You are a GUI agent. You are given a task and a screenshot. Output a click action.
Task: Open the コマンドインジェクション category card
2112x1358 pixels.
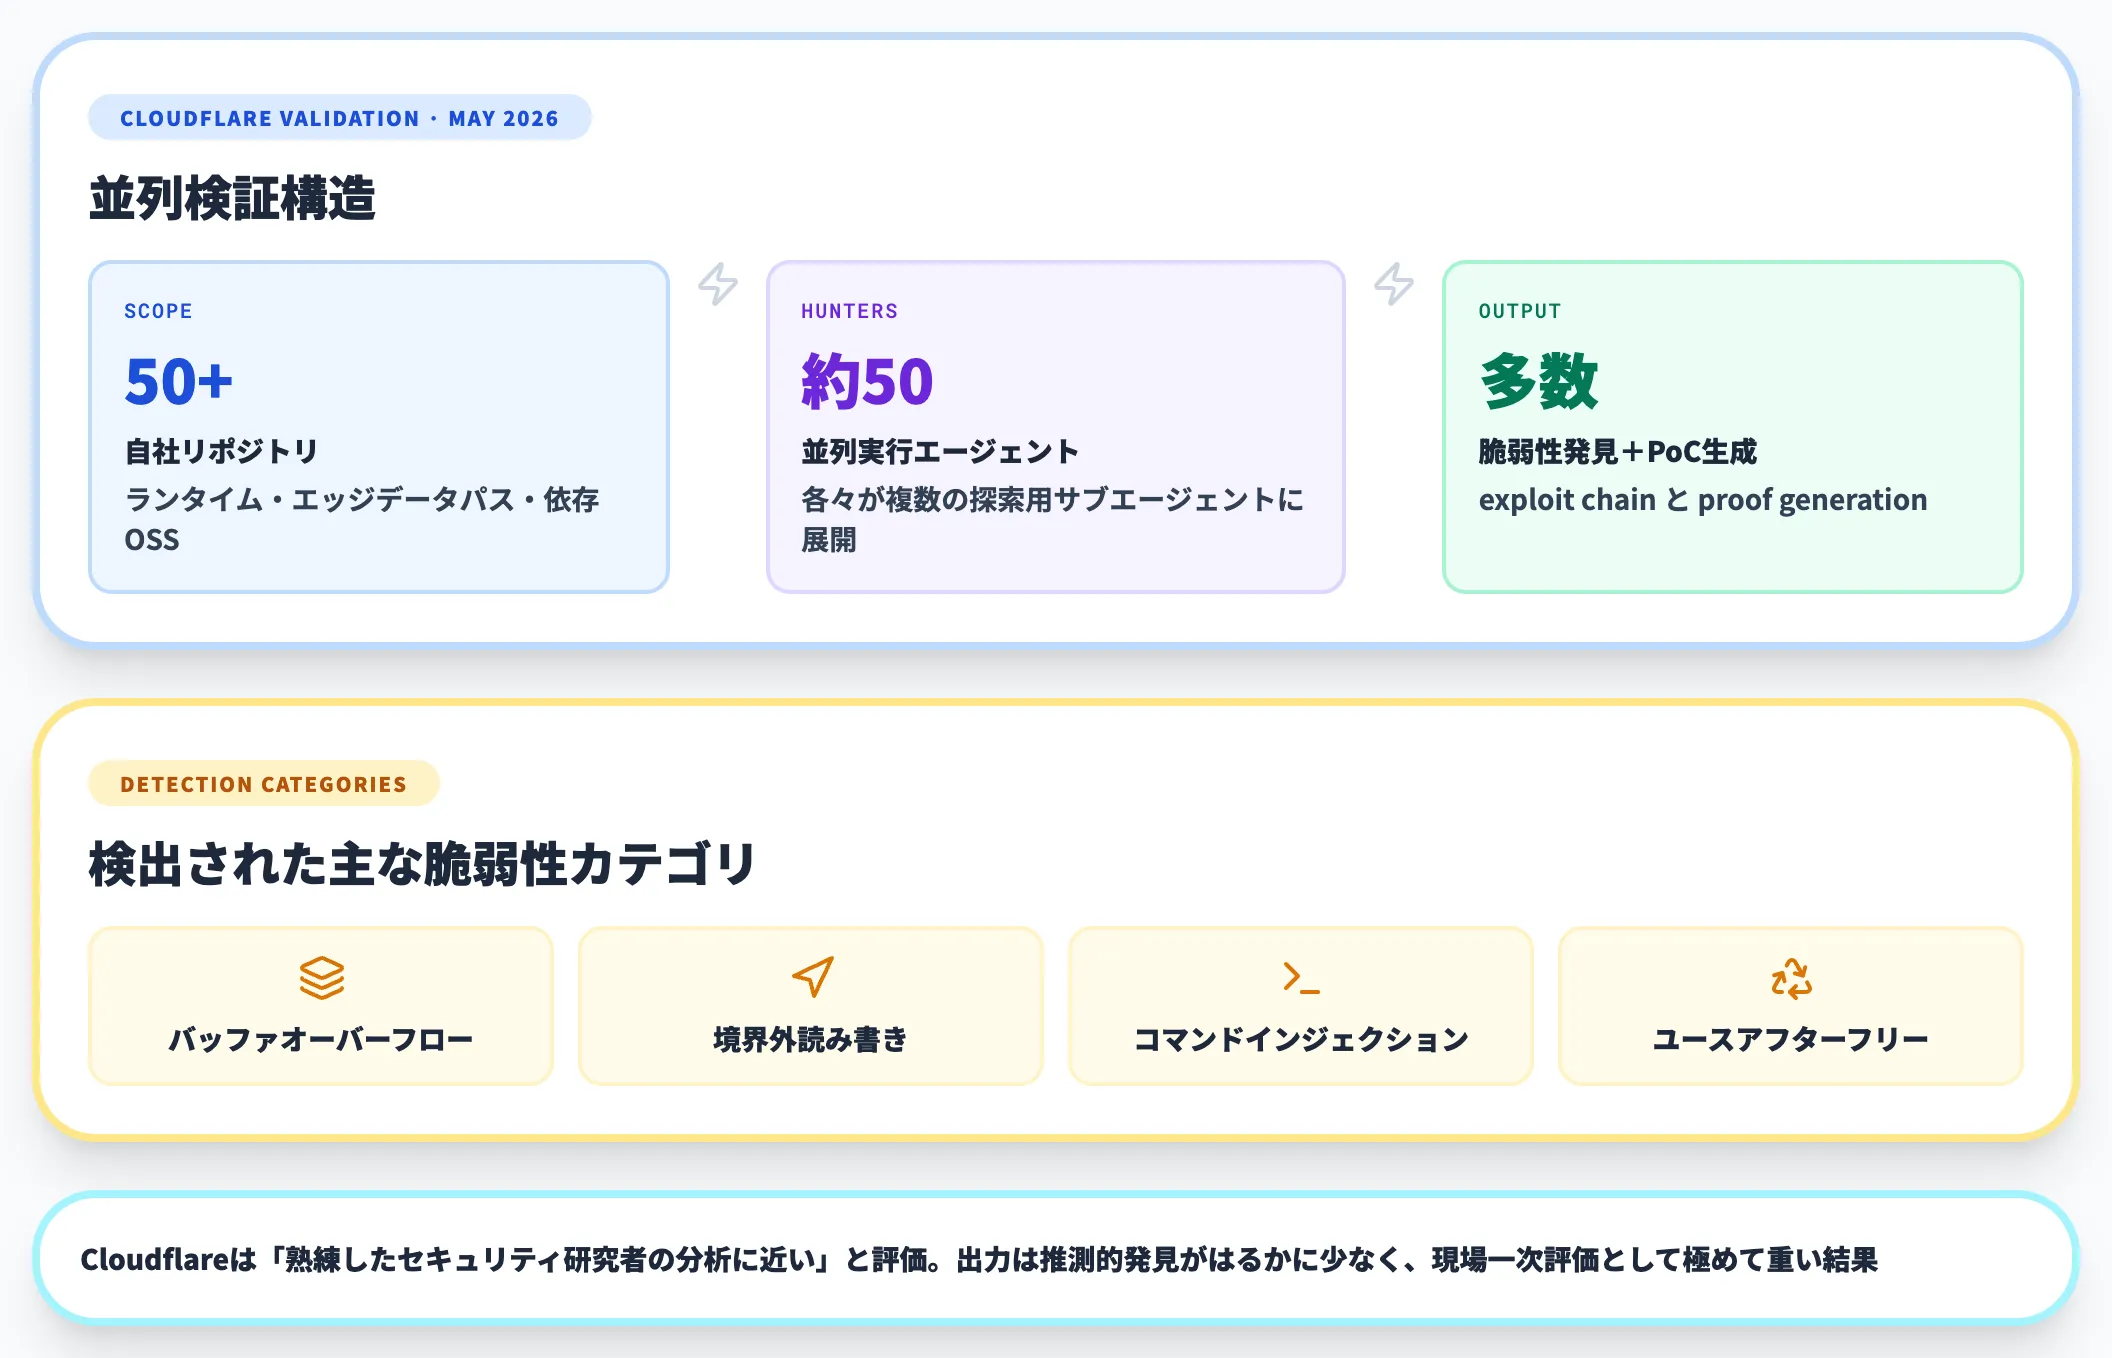tap(1301, 1006)
